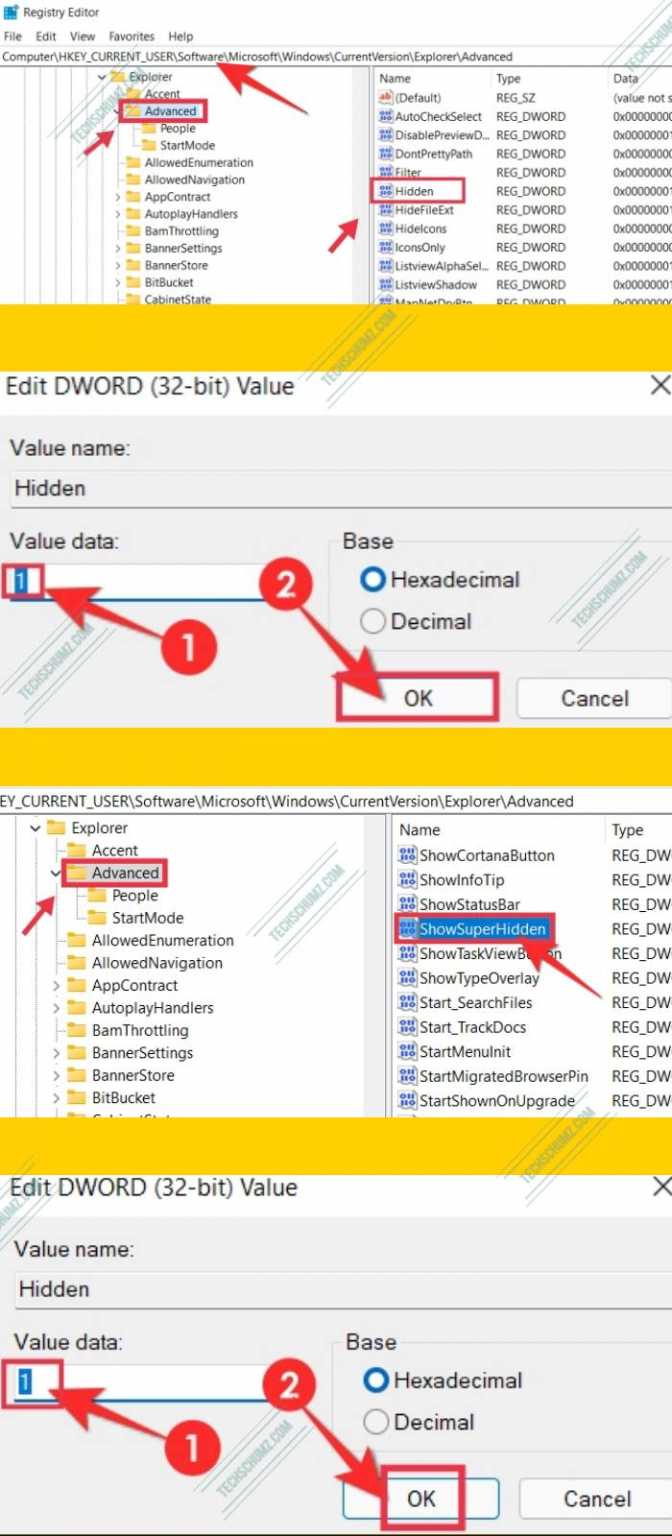Viewport: 672px width, 1536px height.
Task: Open the Edit menu
Action: pos(44,36)
